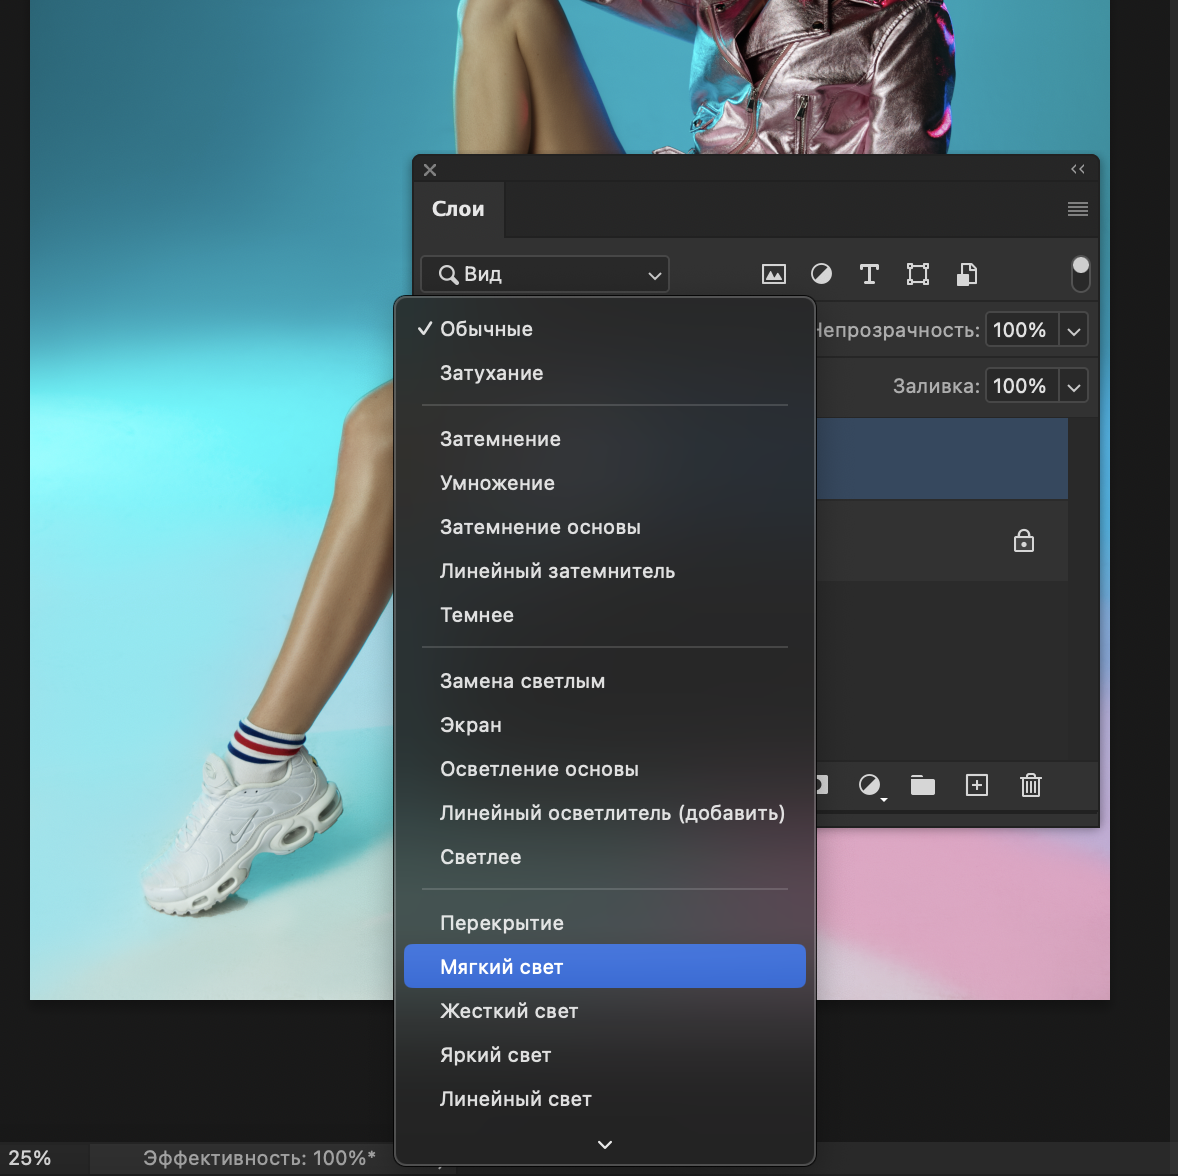The height and width of the screenshot is (1176, 1178).
Task: Choose Затемнение основы blend mode
Action: [605, 527]
